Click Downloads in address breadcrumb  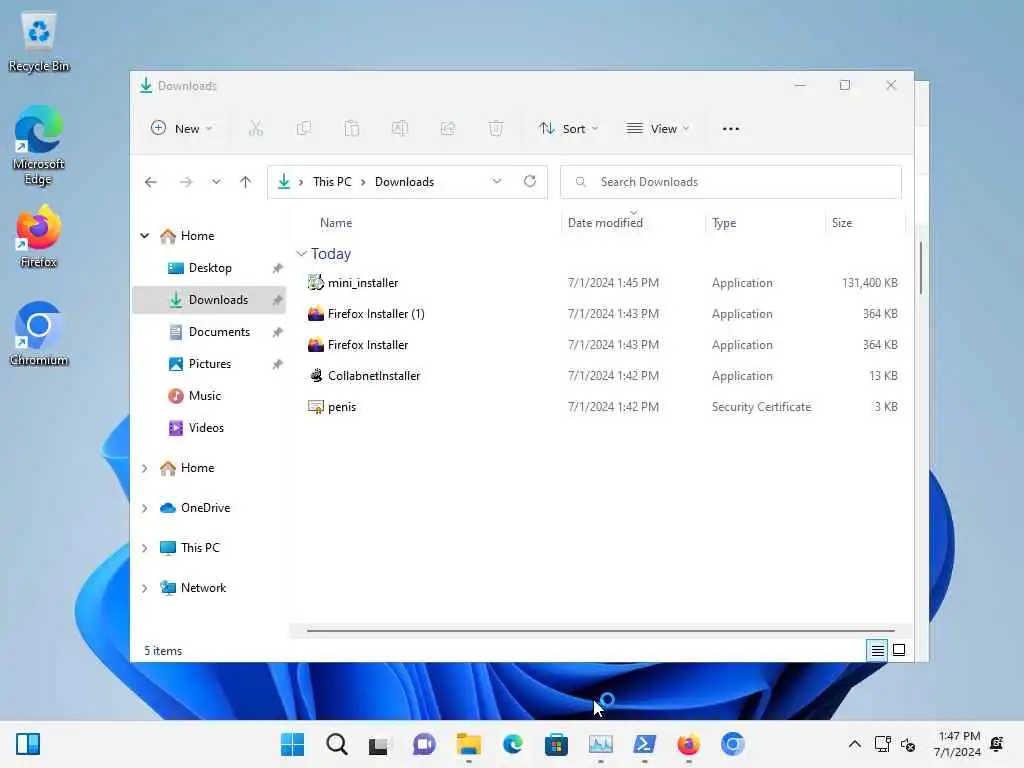[x=404, y=182]
